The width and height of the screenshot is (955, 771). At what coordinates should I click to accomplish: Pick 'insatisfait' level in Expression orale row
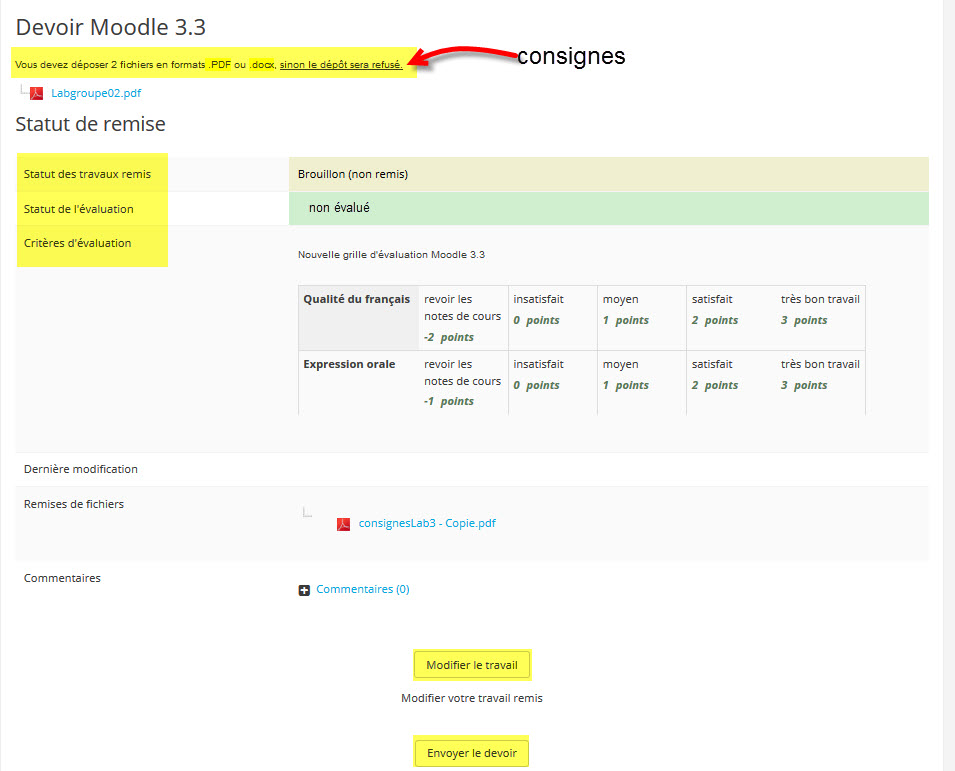click(x=552, y=375)
